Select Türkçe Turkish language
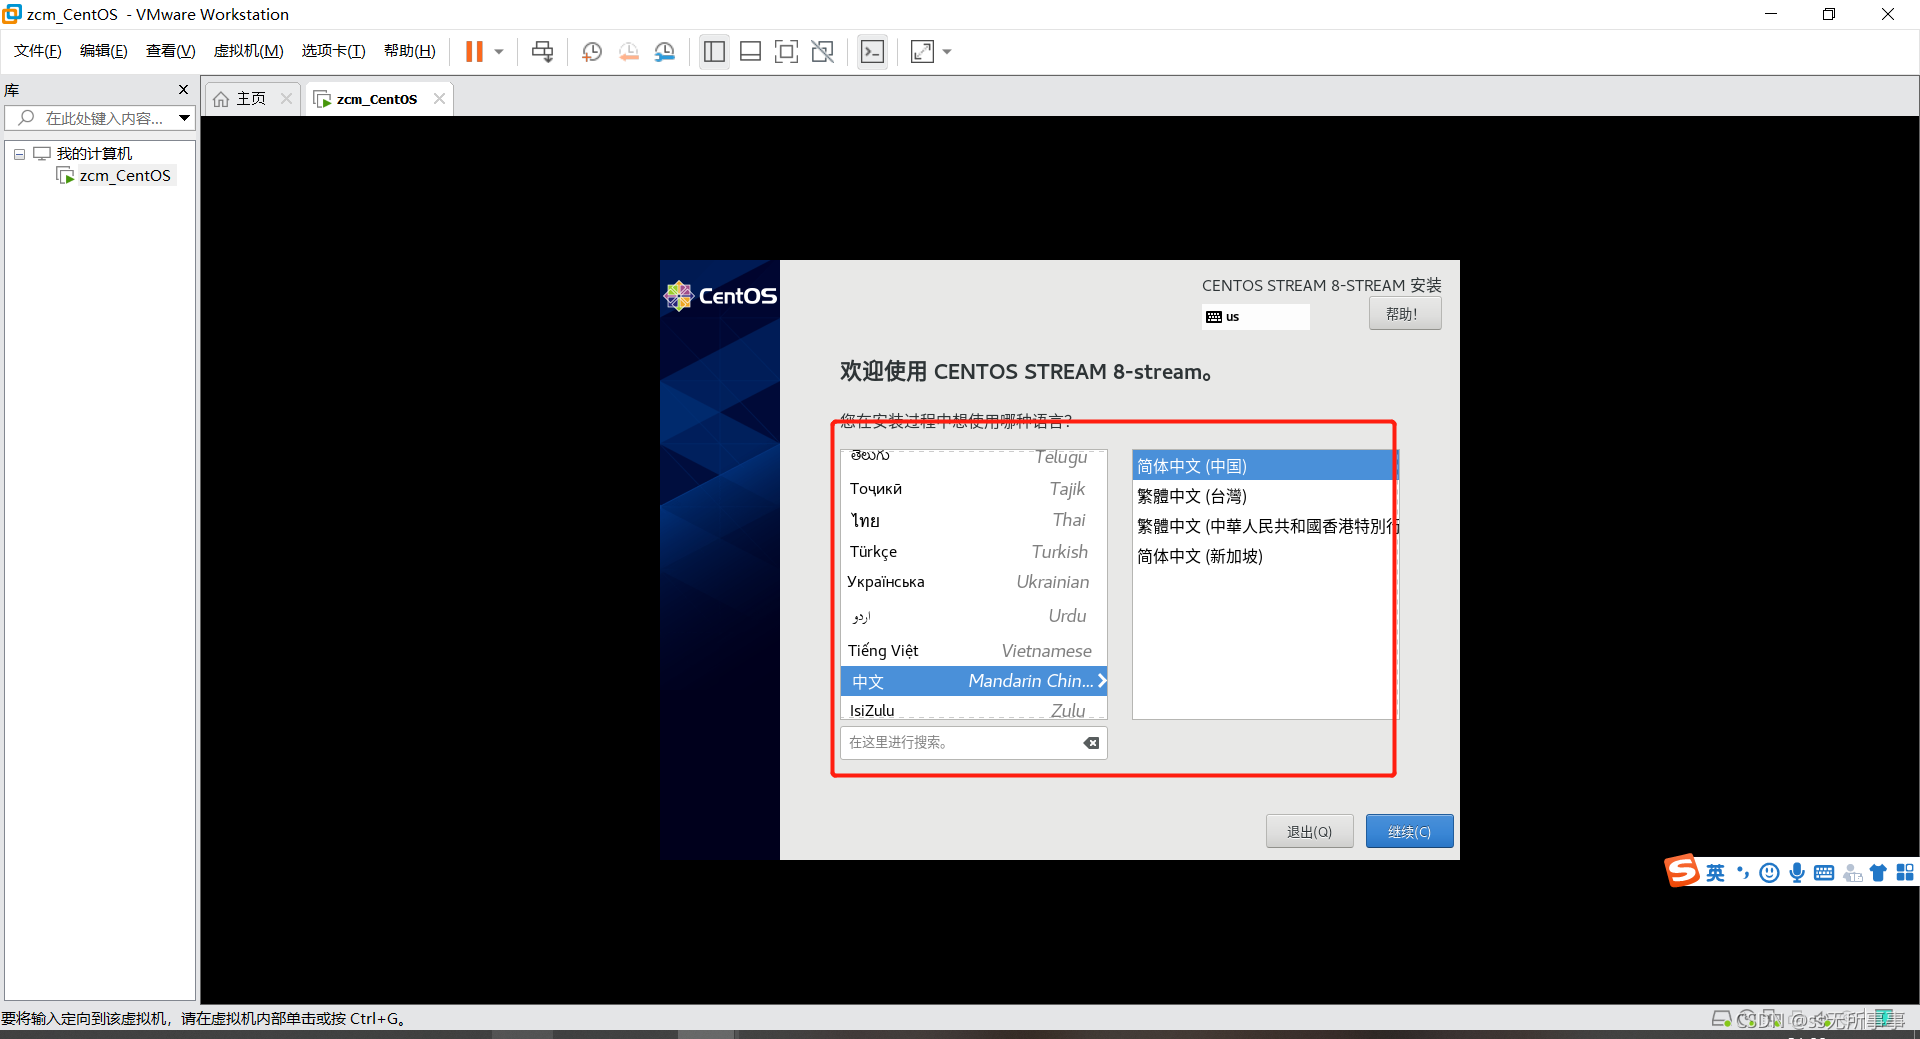Viewport: 1920px width, 1039px height. coord(973,552)
